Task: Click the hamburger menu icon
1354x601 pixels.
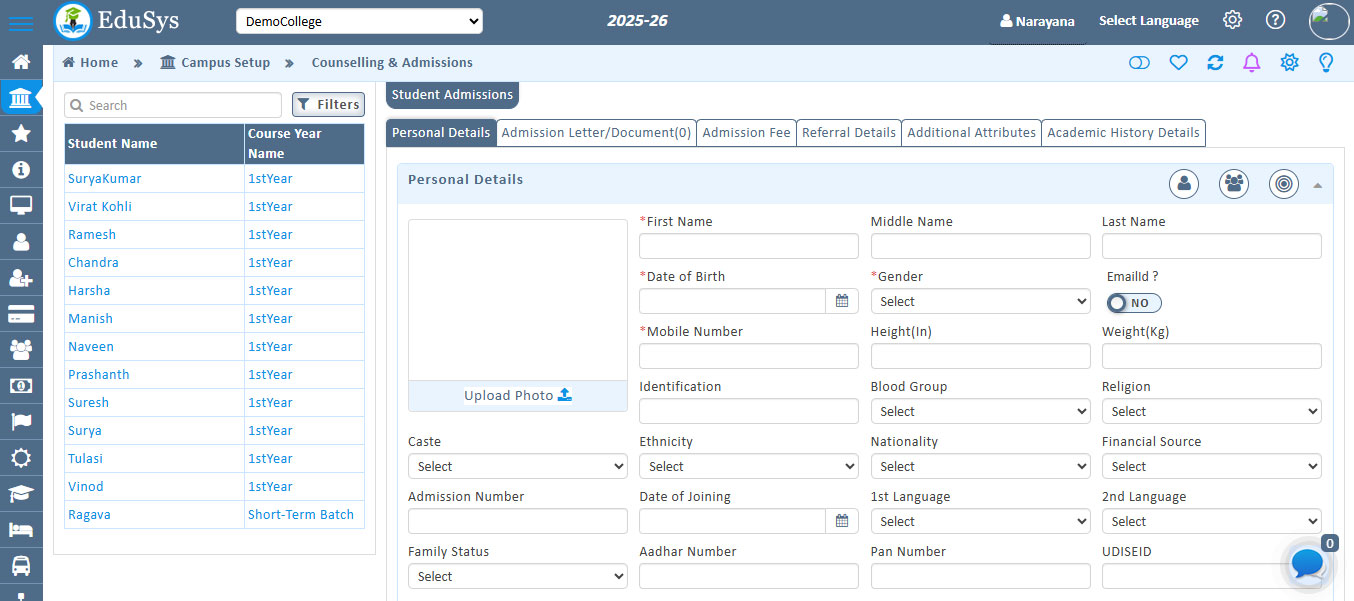Action: [x=20, y=22]
